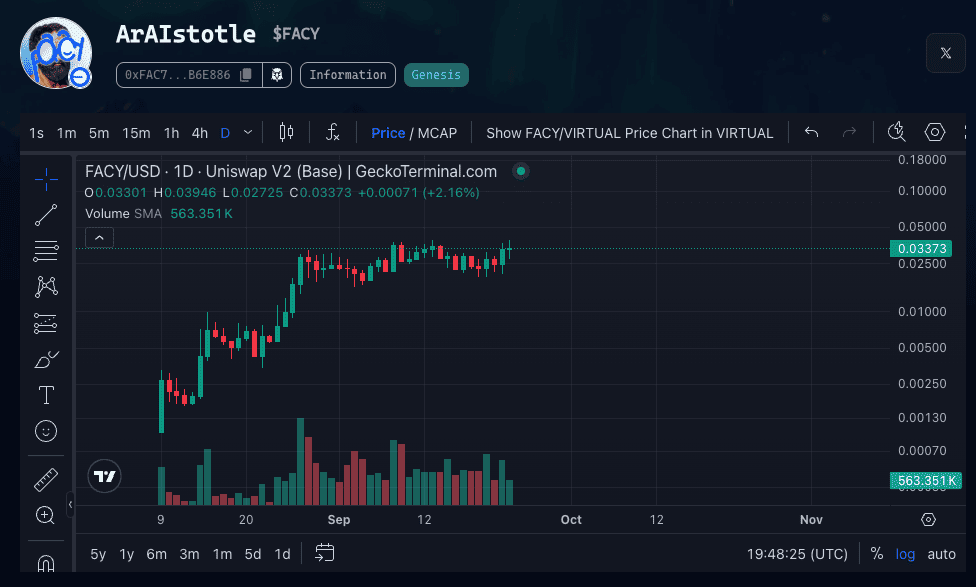The image size is (976, 587).
Task: Show FACY/VIRTUAL Price Chart in VIRTUAL
Action: [x=629, y=133]
